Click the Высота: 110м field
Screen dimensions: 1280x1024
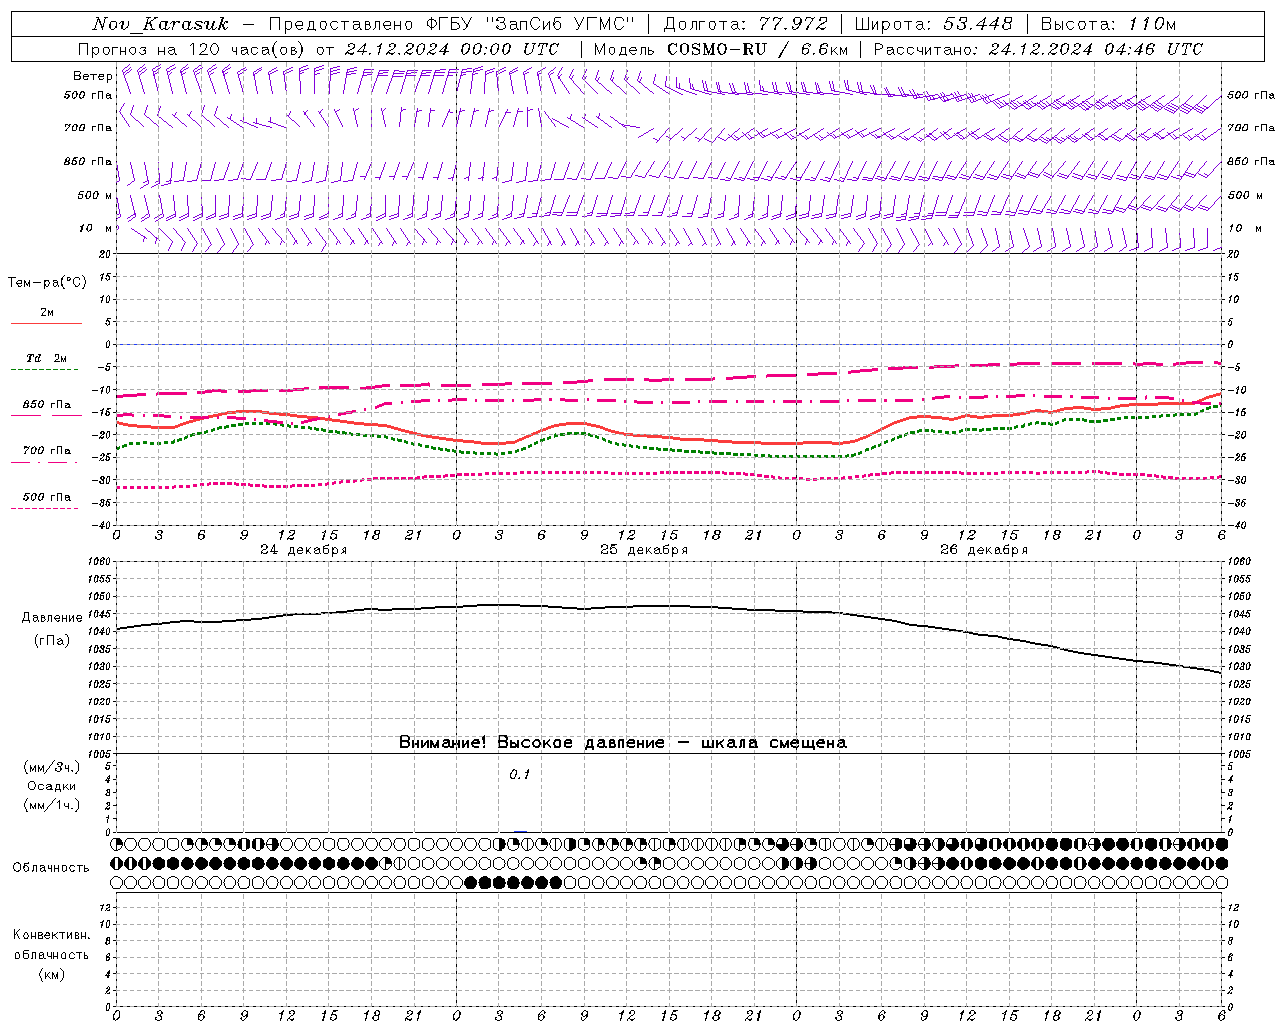click(1108, 24)
